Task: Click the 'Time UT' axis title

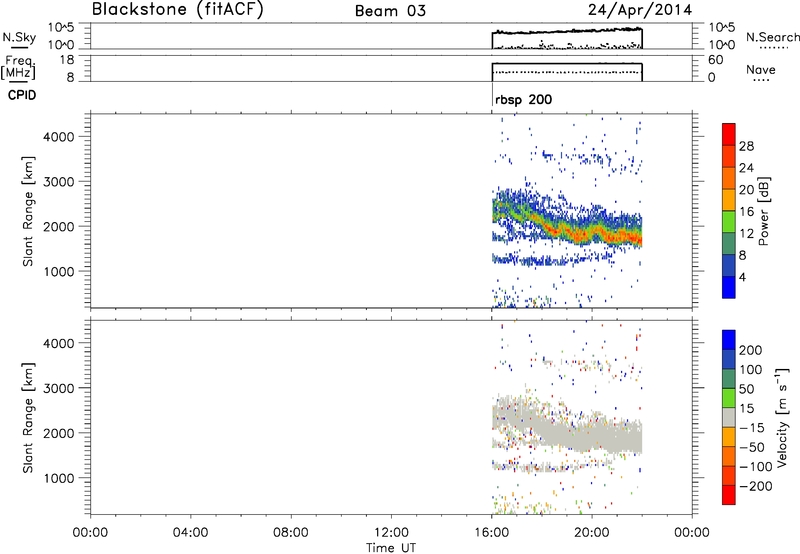Action: 391,548
